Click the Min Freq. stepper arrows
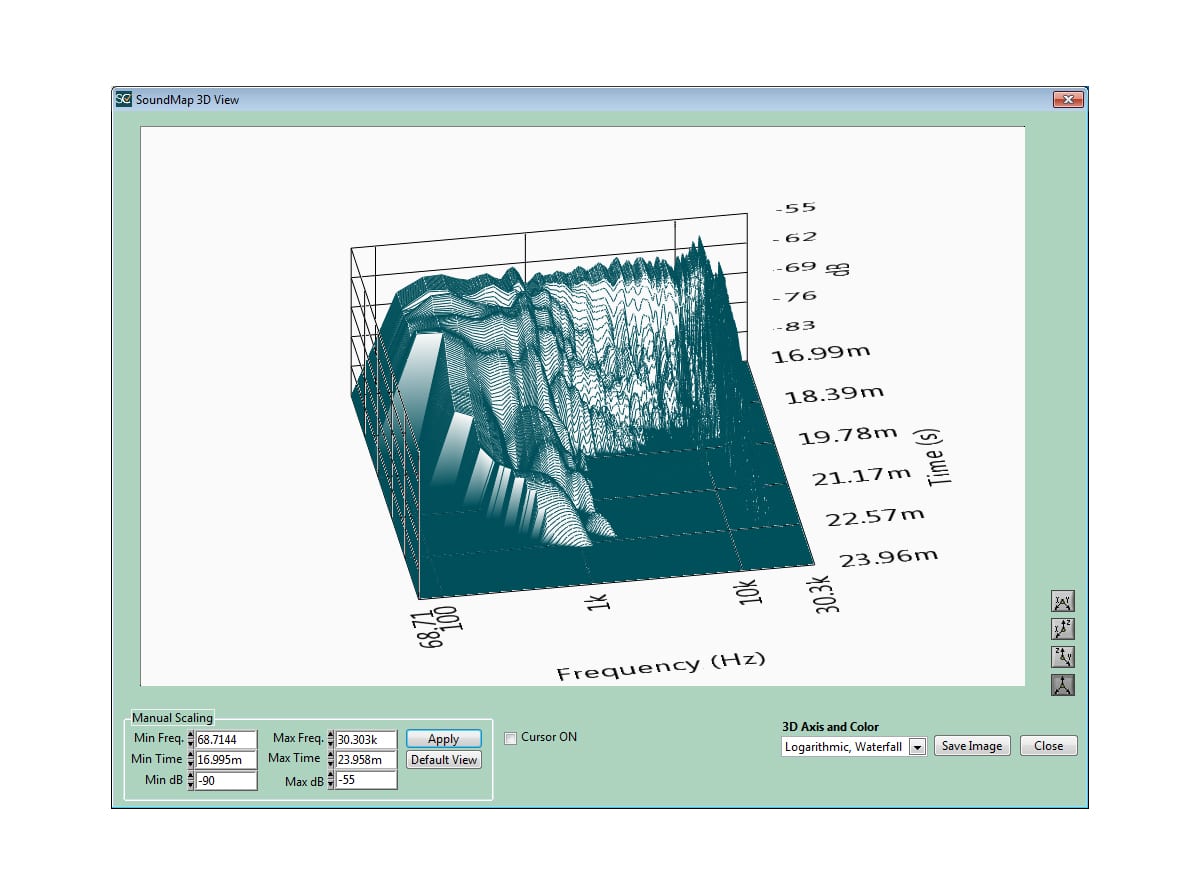 tap(191, 740)
